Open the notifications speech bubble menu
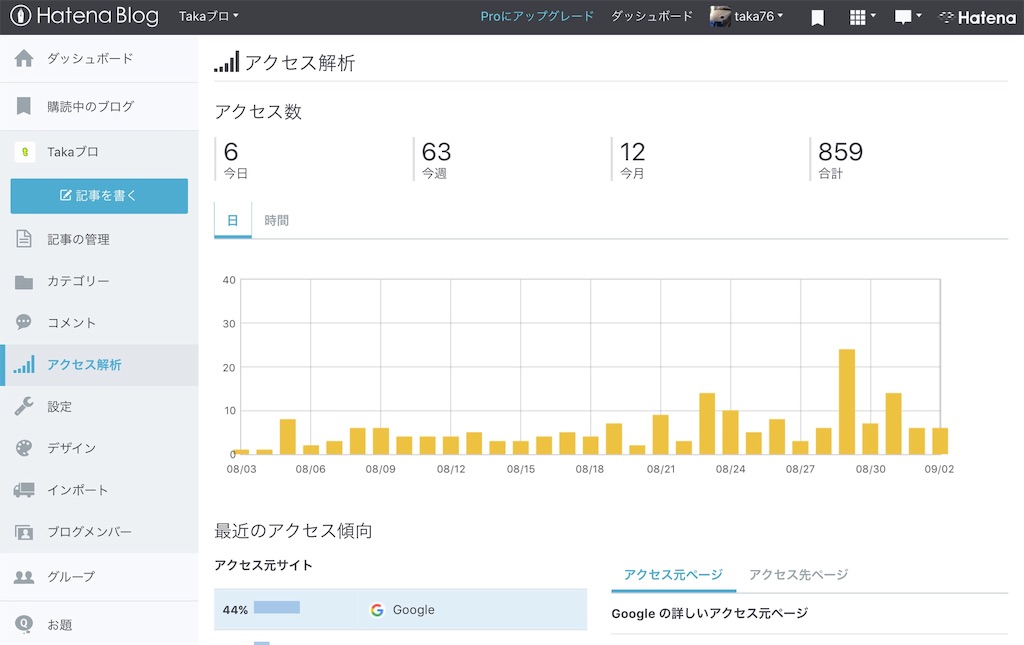 [x=908, y=18]
